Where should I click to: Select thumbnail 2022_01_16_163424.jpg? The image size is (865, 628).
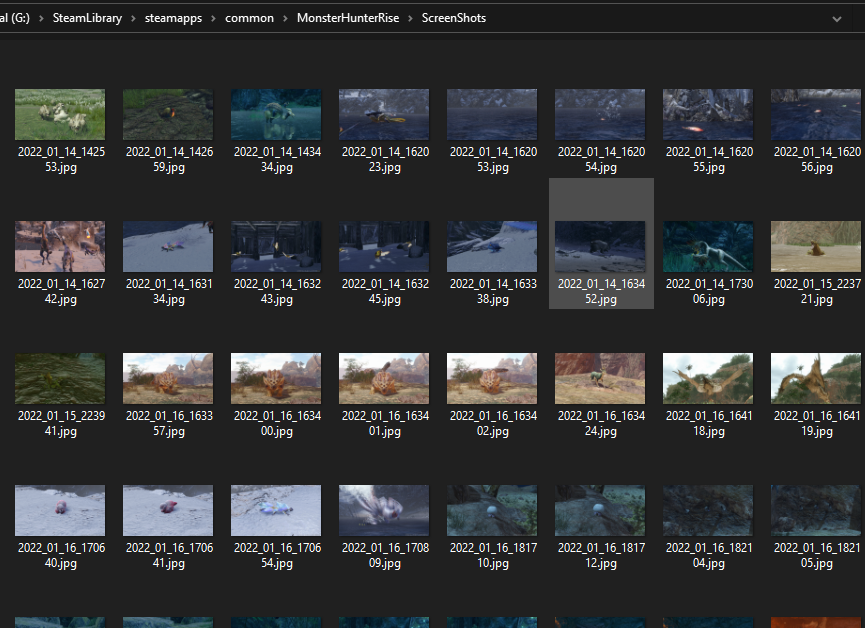point(600,378)
